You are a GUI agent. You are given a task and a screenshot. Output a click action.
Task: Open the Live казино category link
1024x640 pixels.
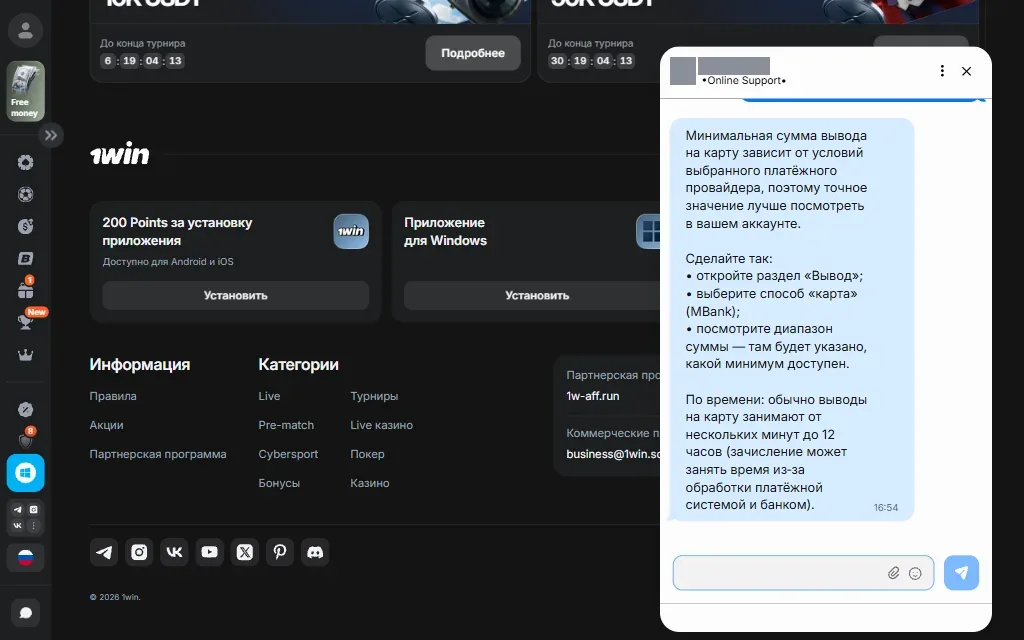click(381, 425)
